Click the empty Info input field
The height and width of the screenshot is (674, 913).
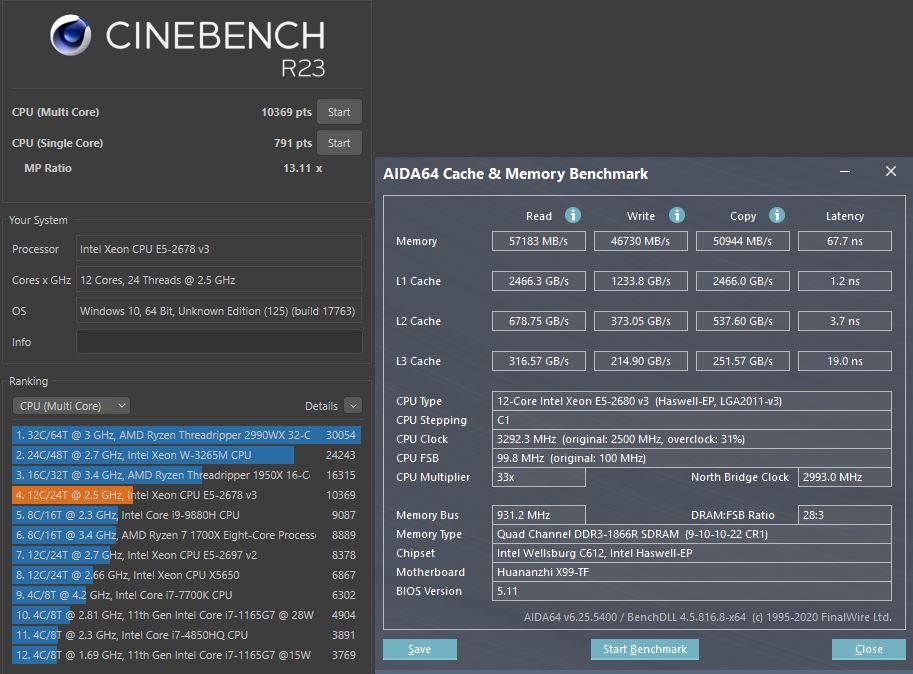click(x=220, y=342)
